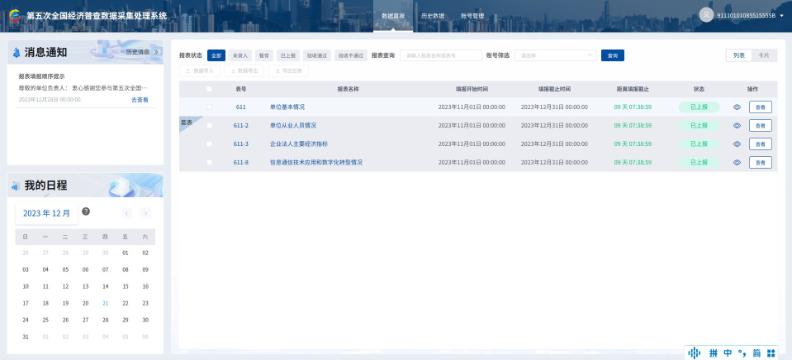Click the user avatar icon in header
Viewport: 792px width, 360px height.
[706, 15]
